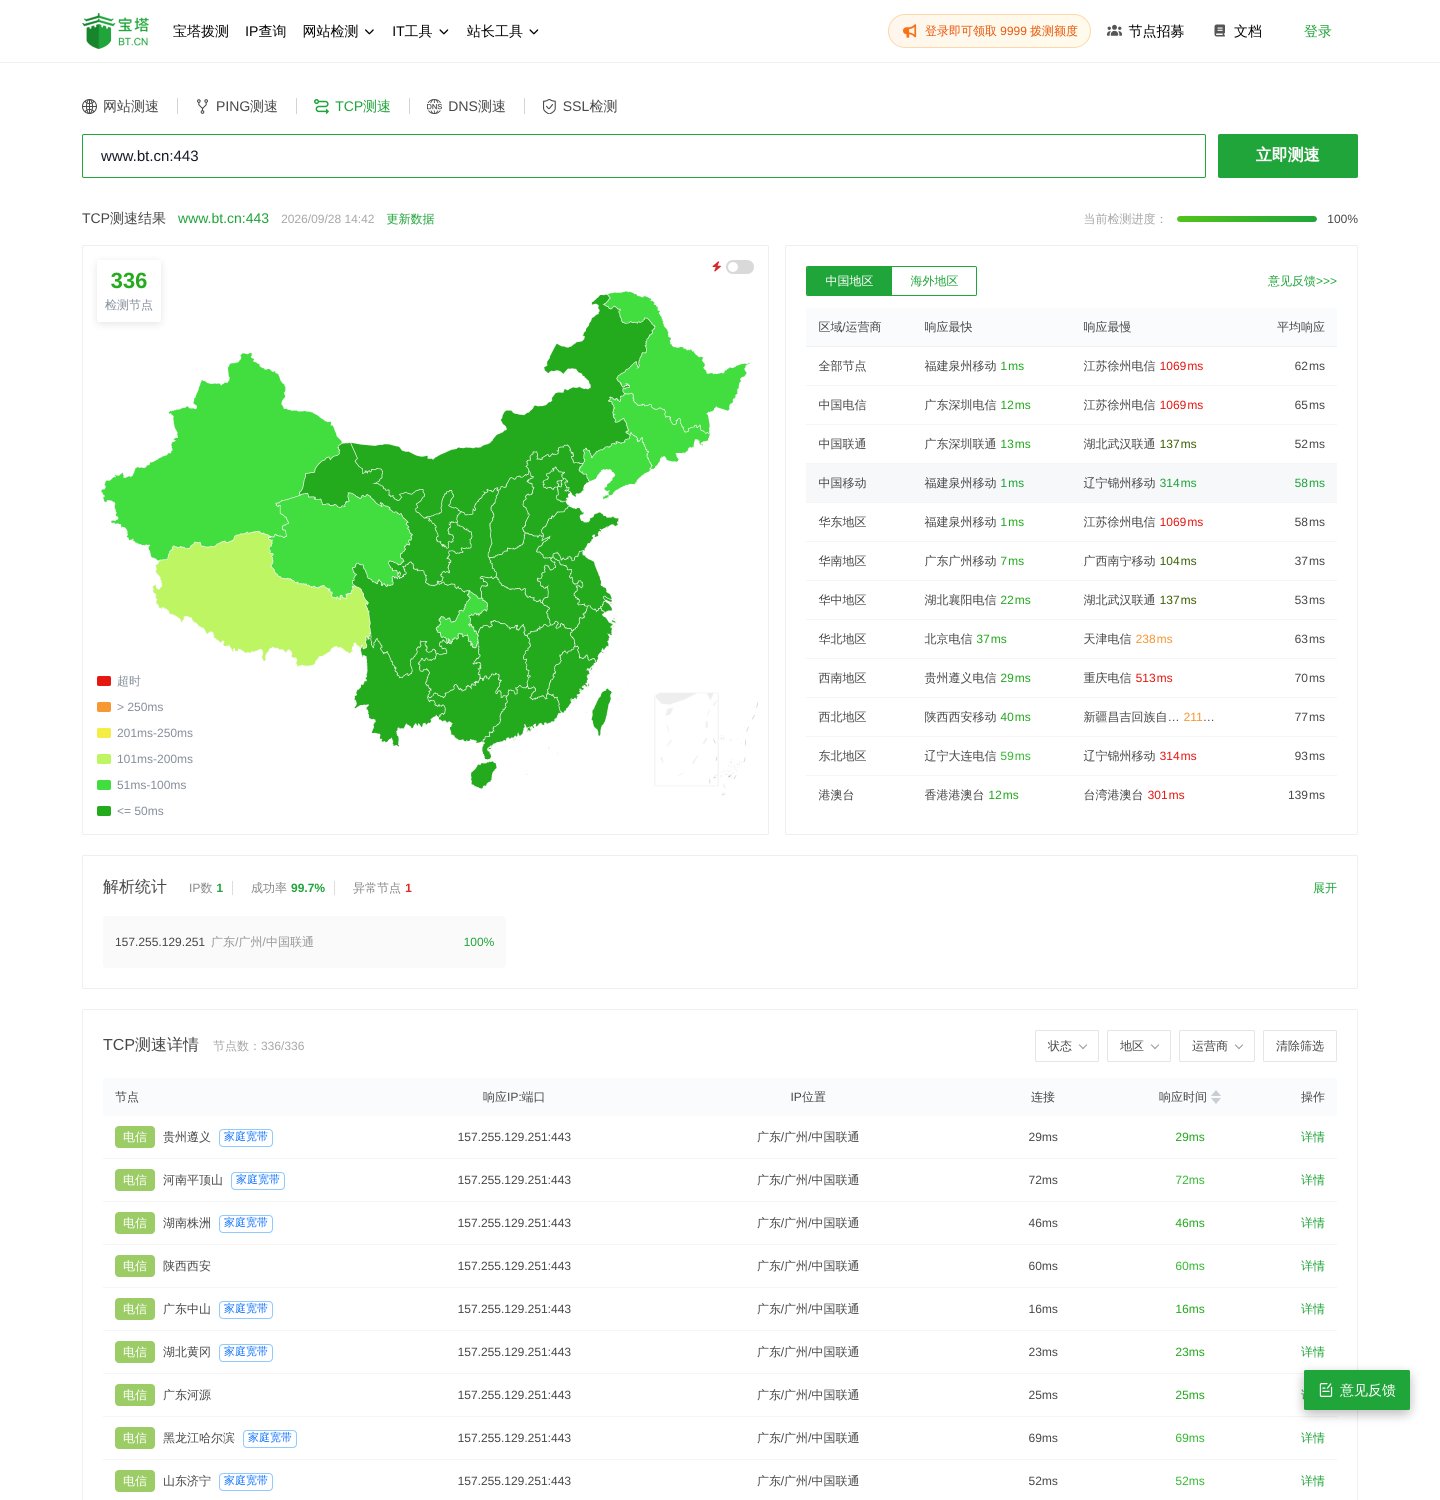The width and height of the screenshot is (1440, 1500).
Task: Click the www.bt.cn:443 result link
Action: 223,218
